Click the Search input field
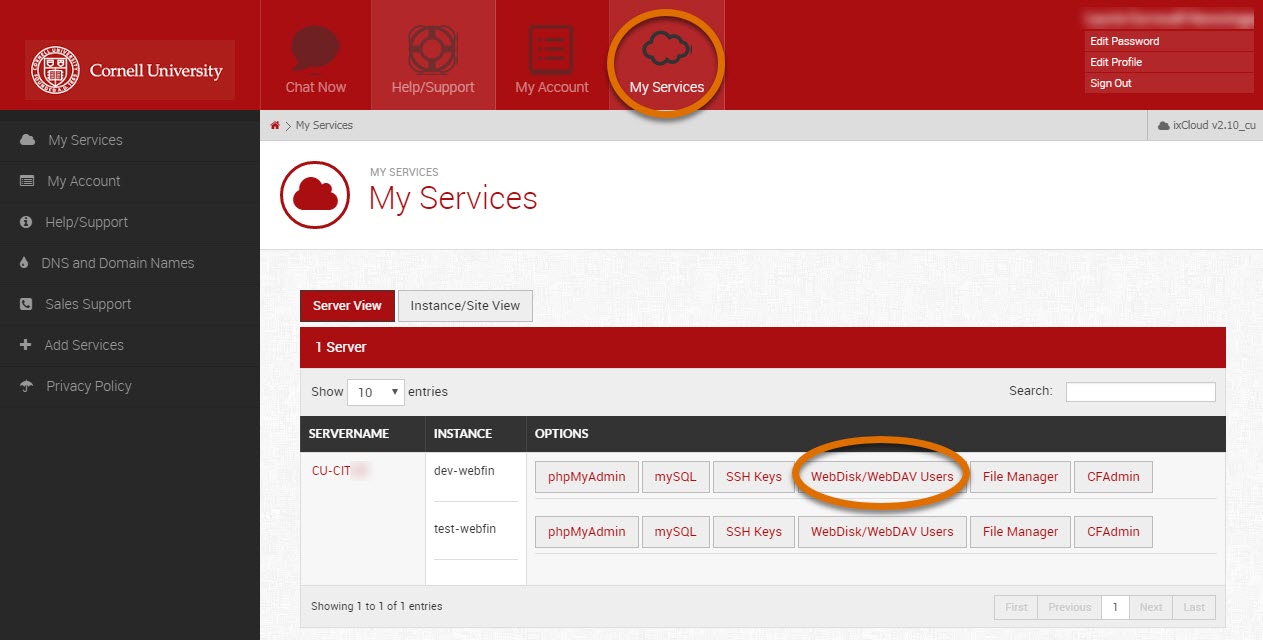Viewport: 1263px width, 640px height. (1140, 392)
